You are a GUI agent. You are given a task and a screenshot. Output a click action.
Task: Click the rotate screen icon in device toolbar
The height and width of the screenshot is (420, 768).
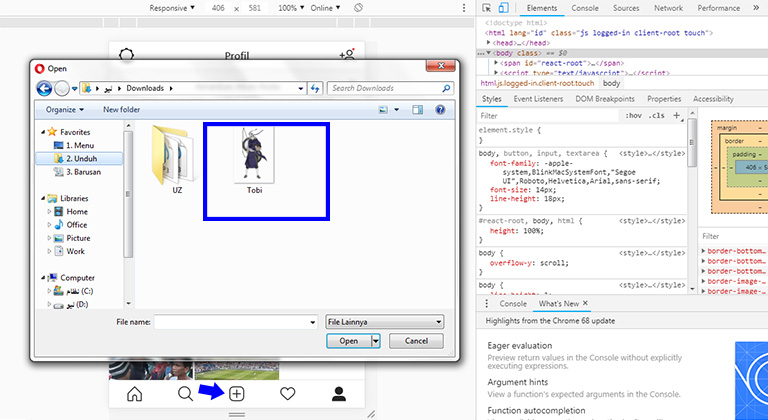[x=358, y=8]
